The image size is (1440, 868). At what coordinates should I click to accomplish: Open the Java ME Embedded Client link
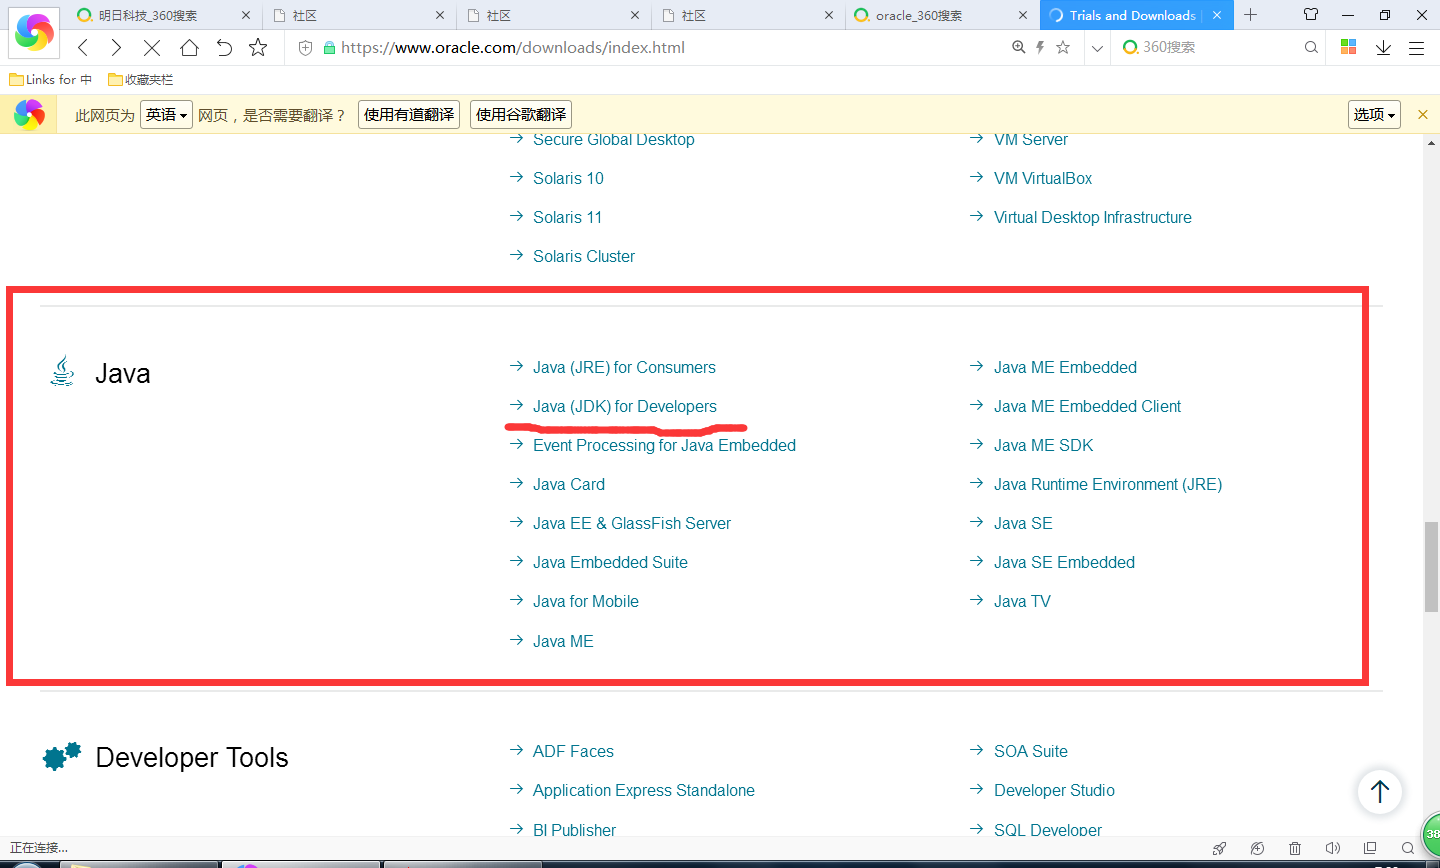pyautogui.click(x=1087, y=406)
